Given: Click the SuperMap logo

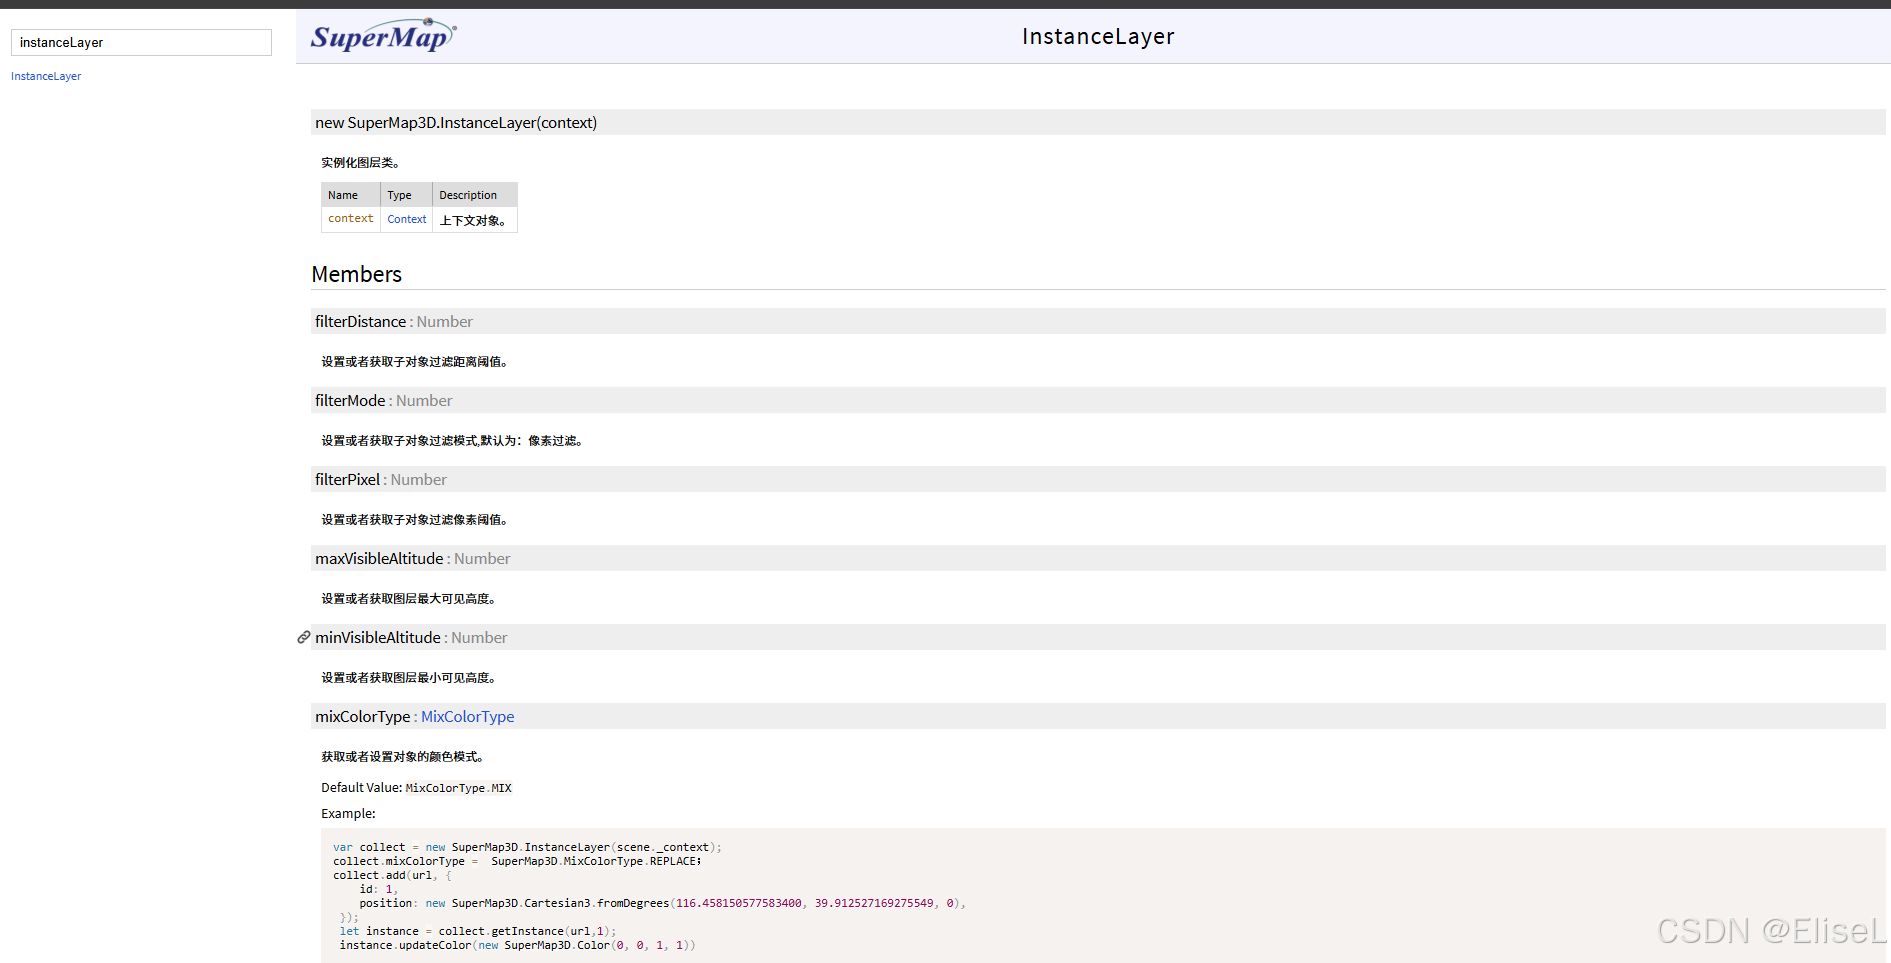Looking at the screenshot, I should tap(383, 36).
